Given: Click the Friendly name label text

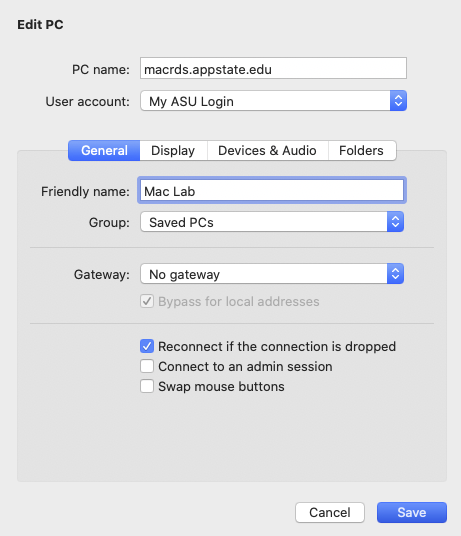Looking at the screenshot, I should 85,191.
